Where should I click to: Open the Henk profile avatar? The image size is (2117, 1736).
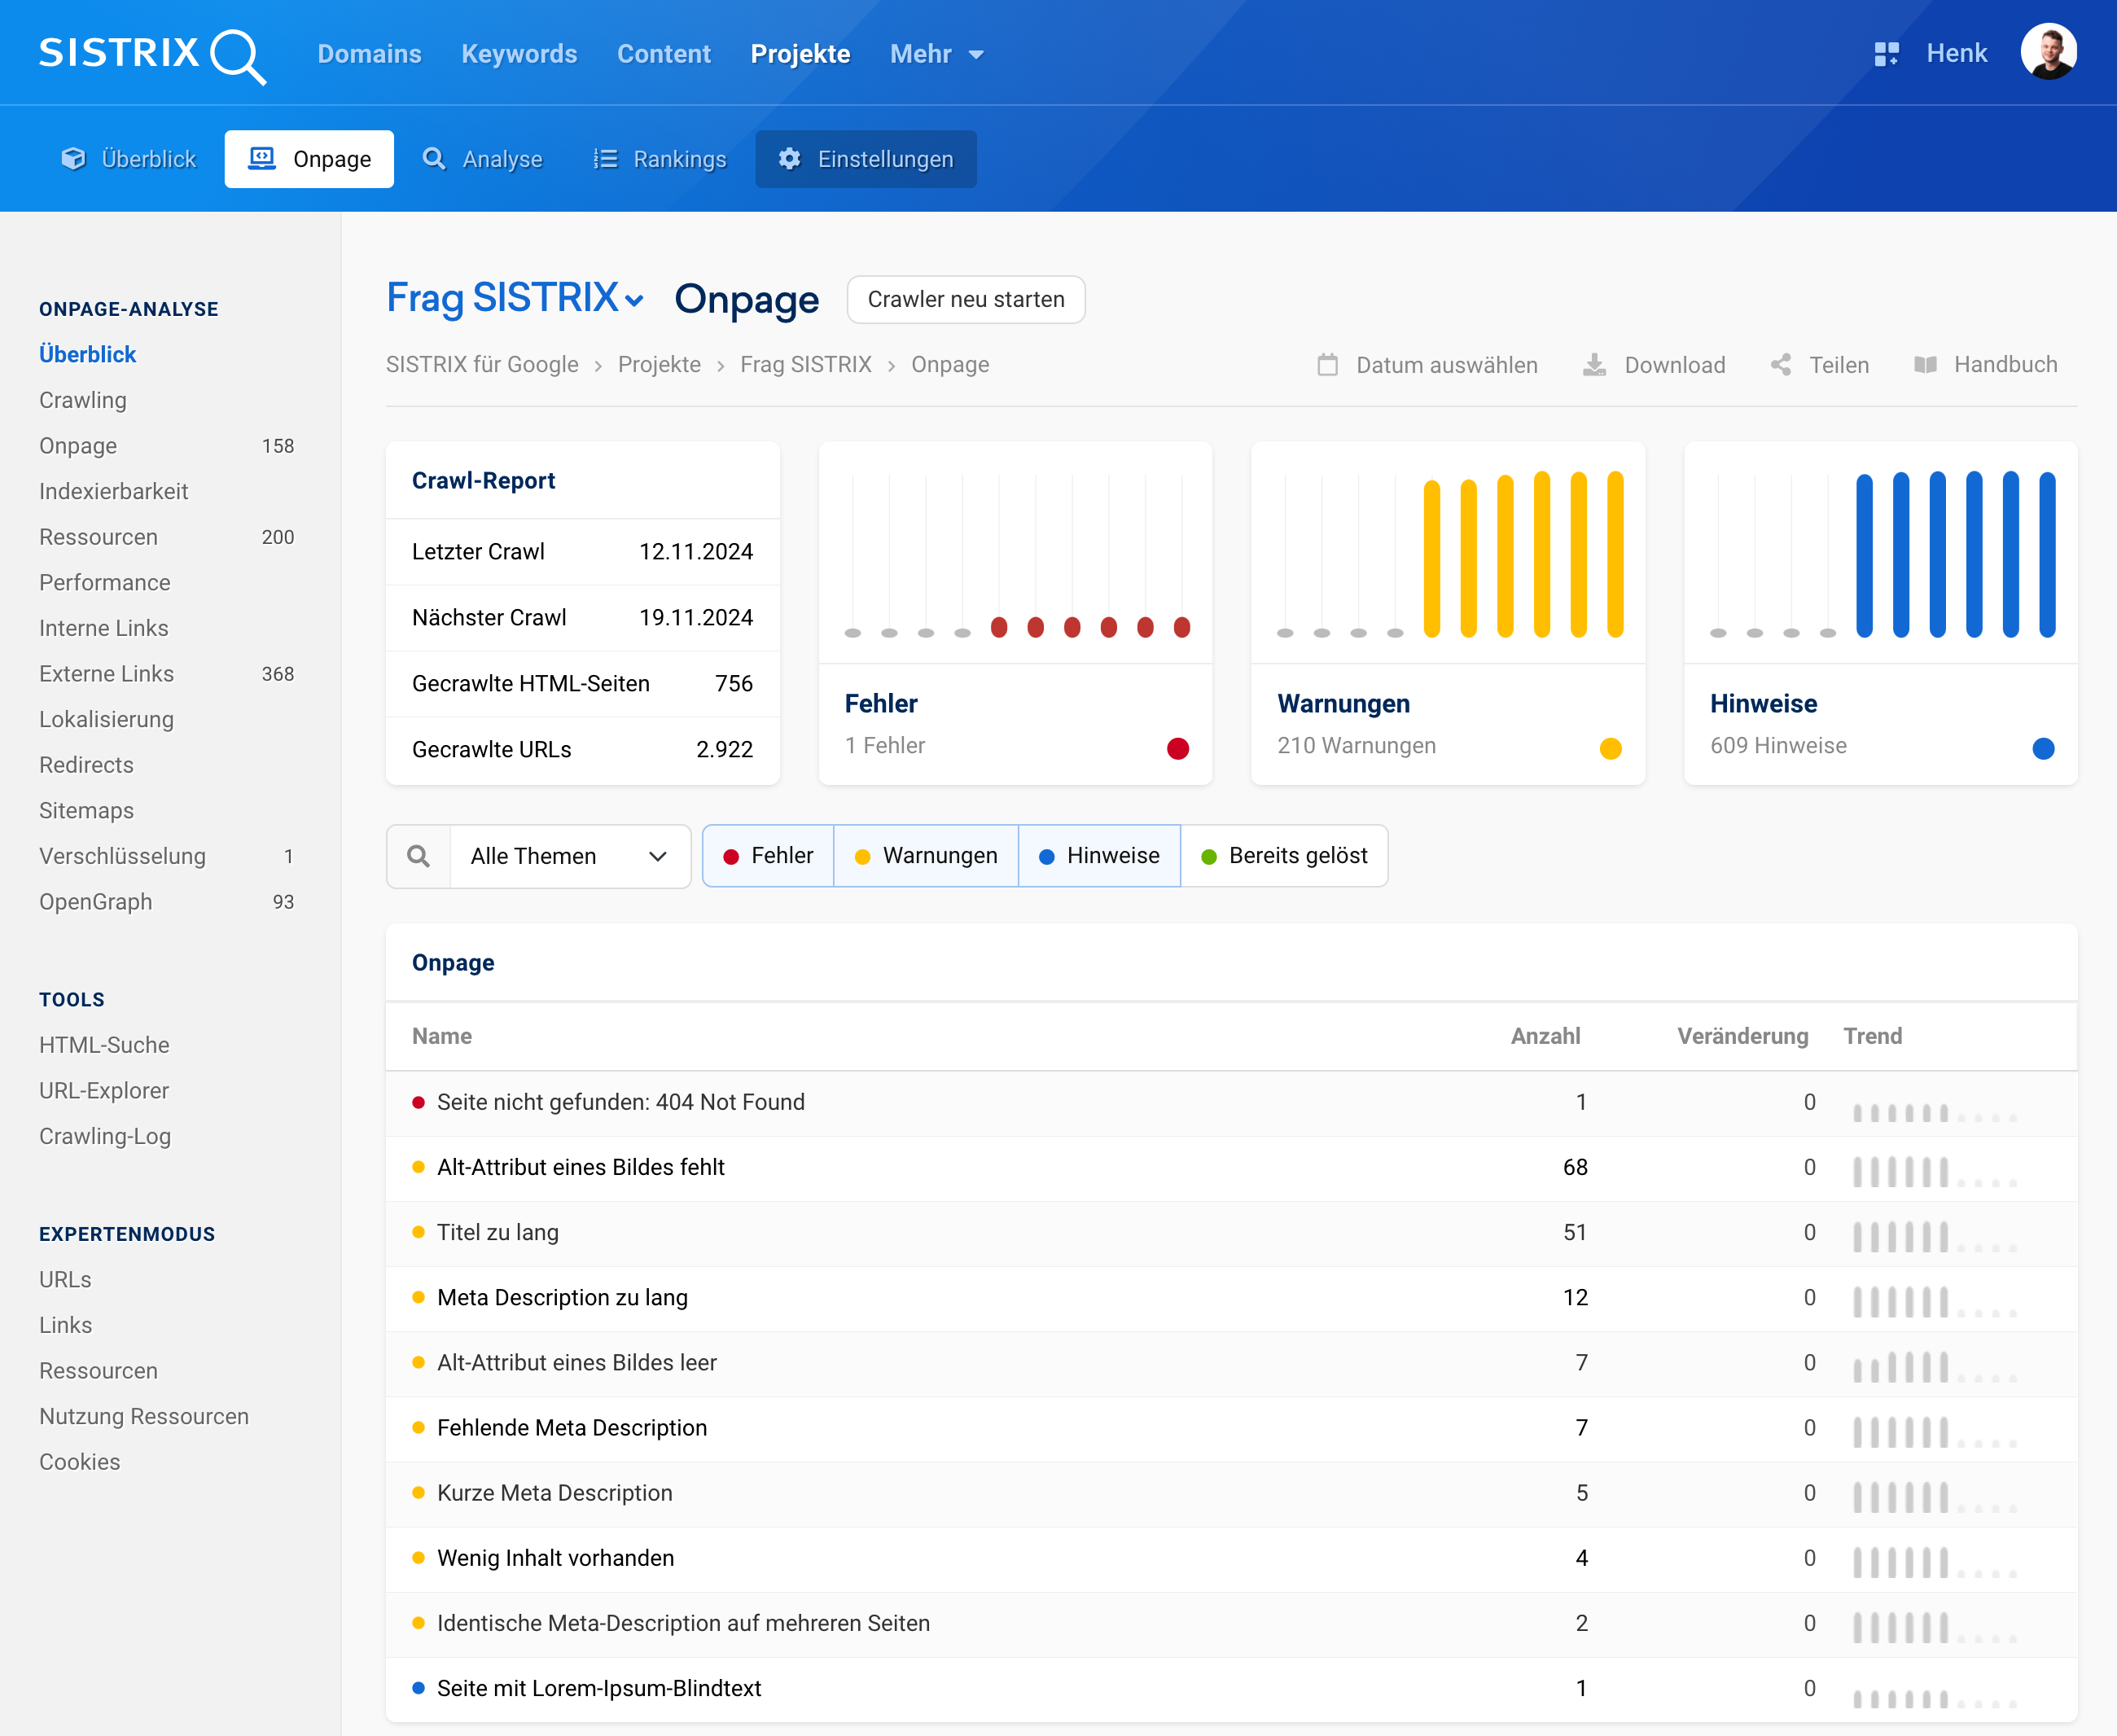coord(2048,52)
